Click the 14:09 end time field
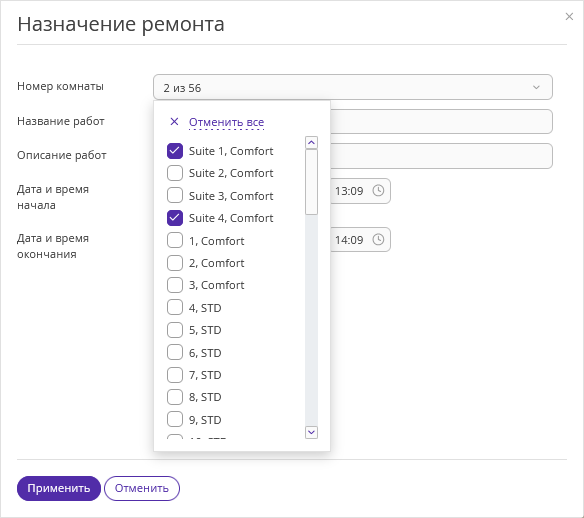 360,239
